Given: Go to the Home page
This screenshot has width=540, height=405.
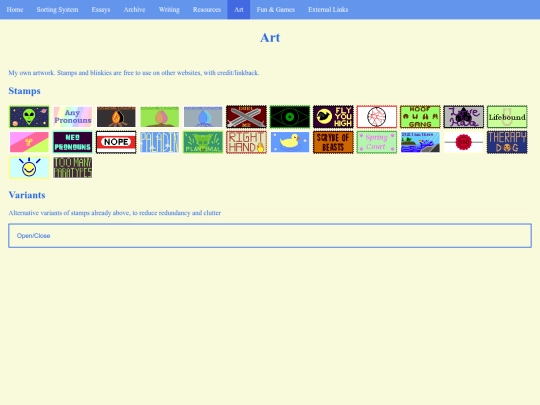Looking at the screenshot, I should tap(15, 10).
